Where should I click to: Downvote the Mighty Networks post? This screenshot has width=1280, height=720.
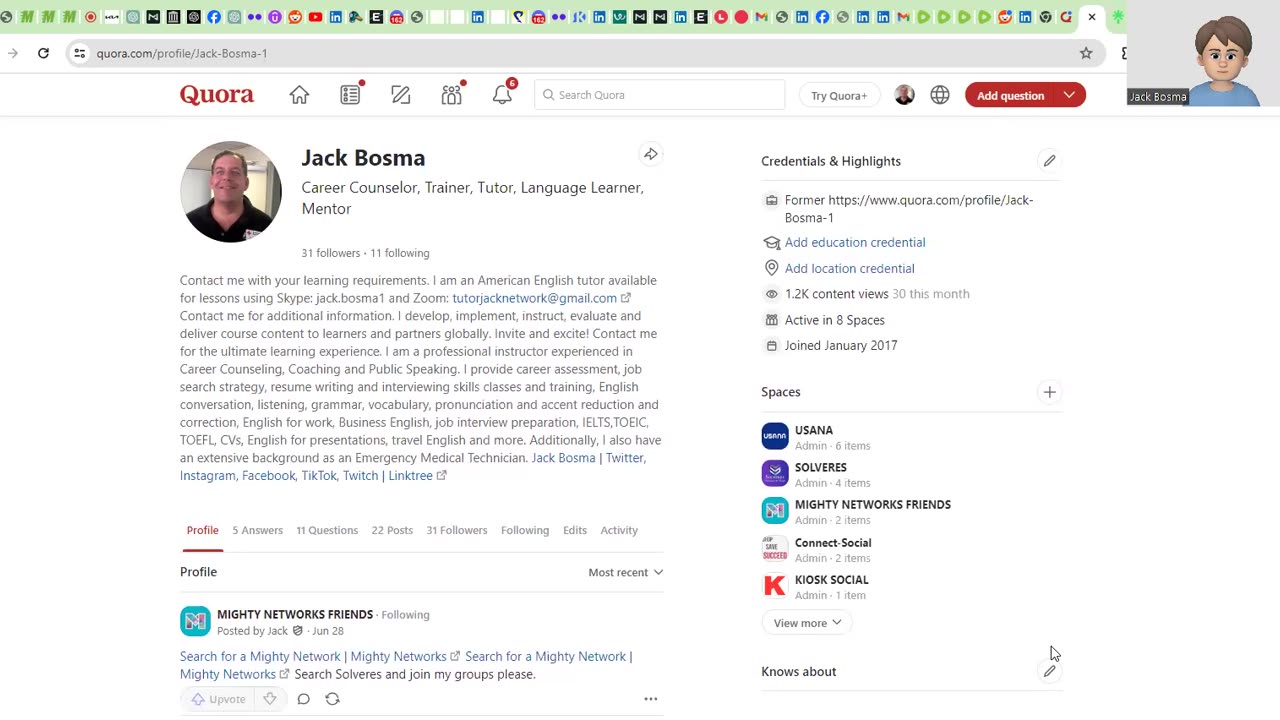tap(270, 699)
